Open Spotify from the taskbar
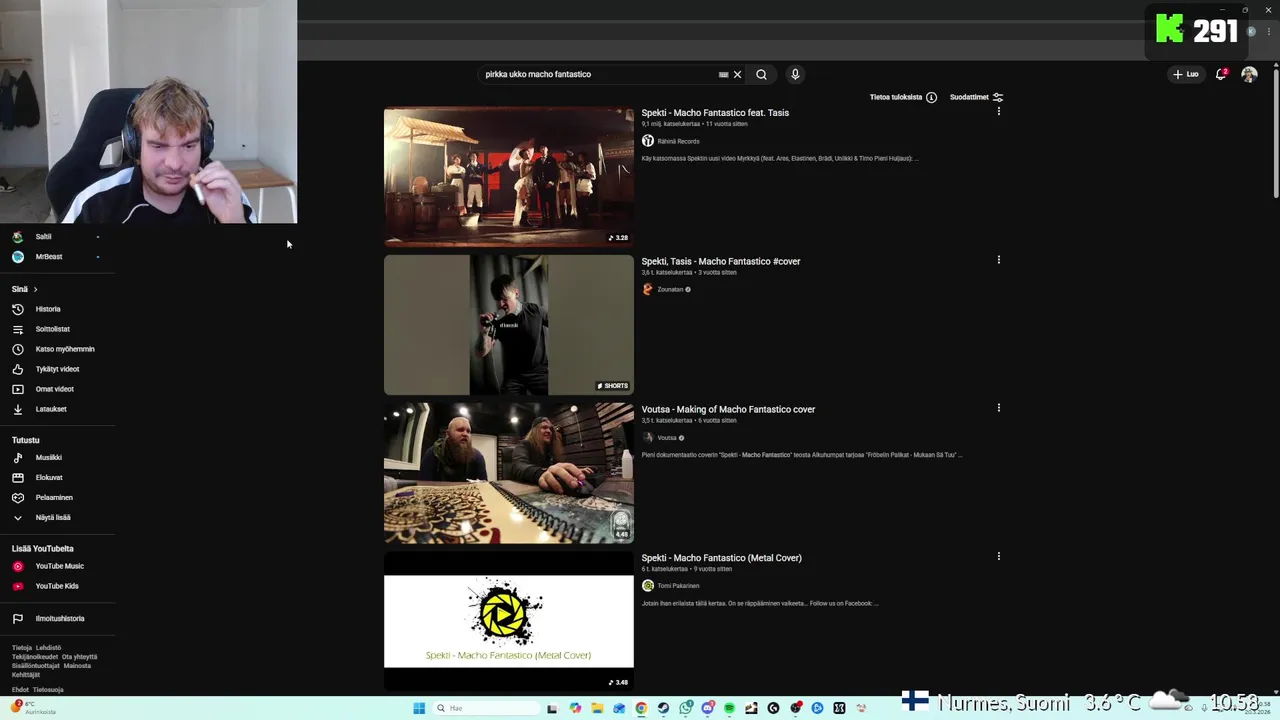 [x=729, y=708]
